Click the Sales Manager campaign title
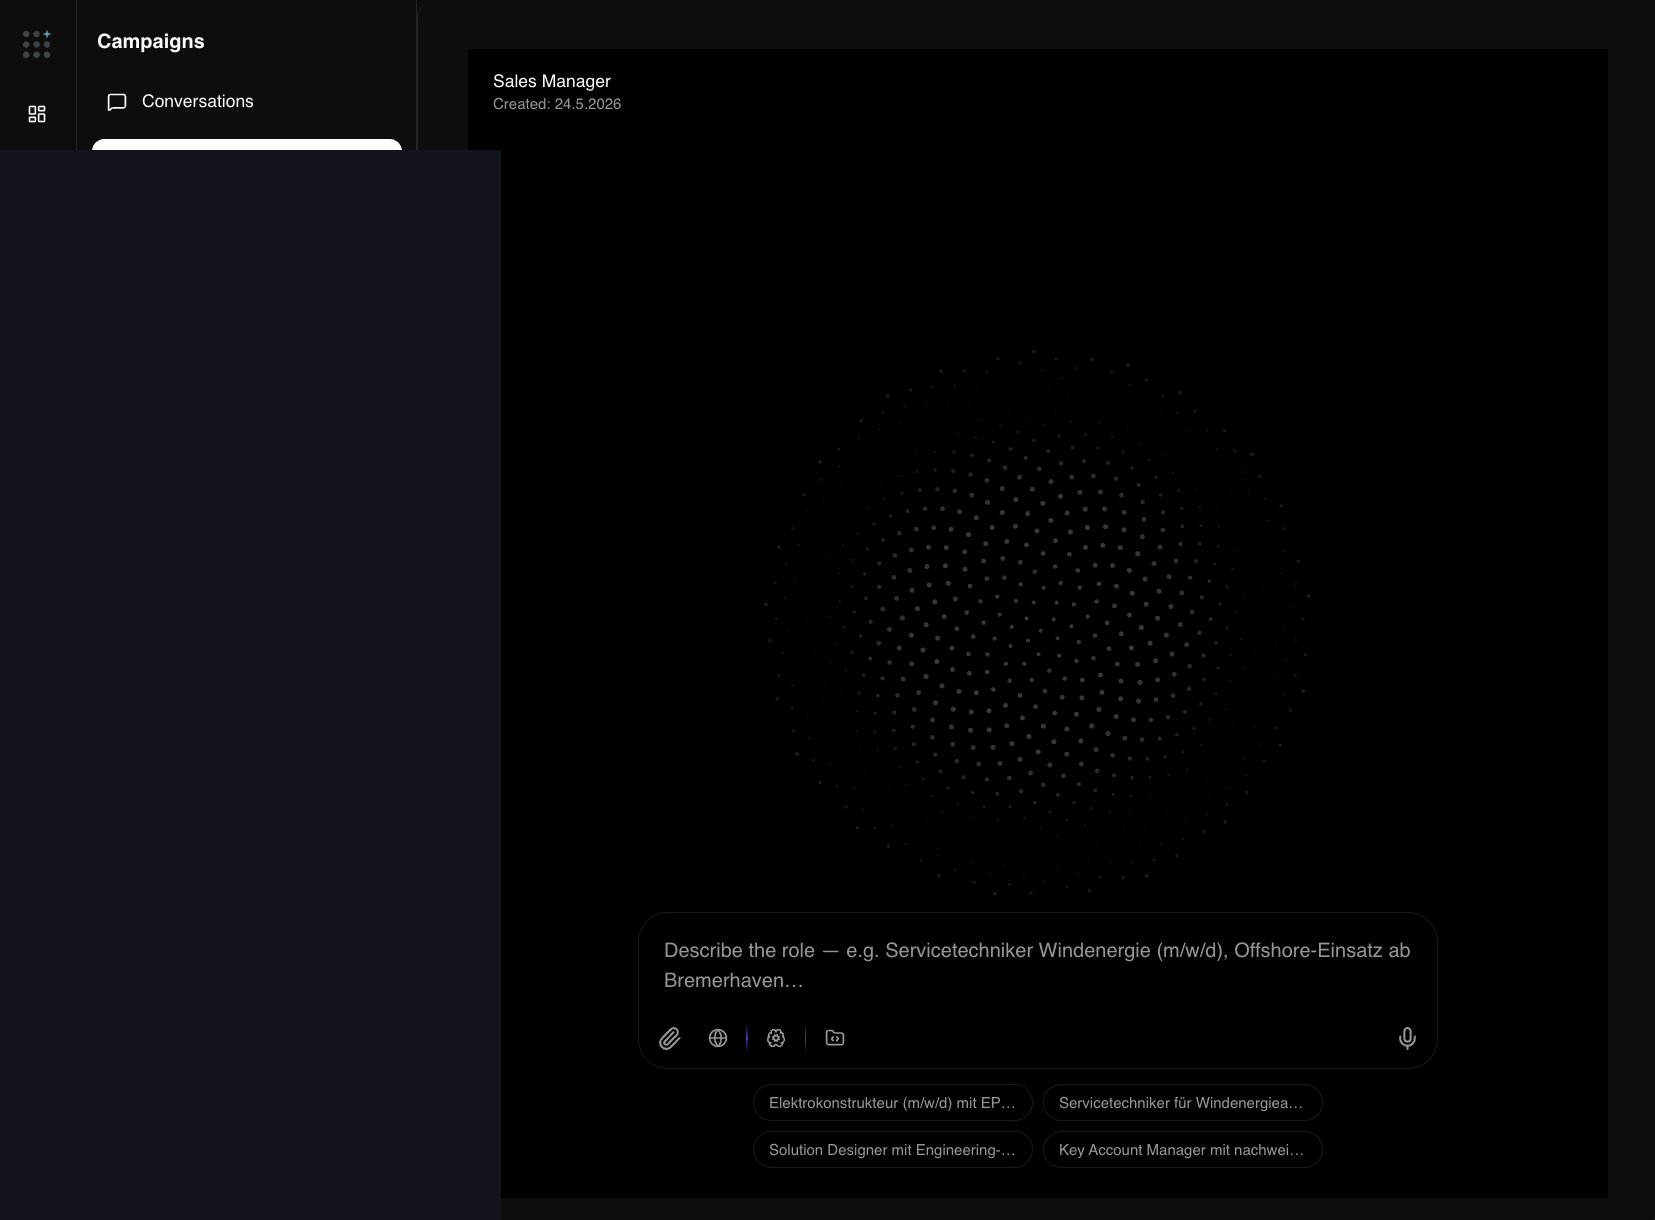Image resolution: width=1655 pixels, height=1220 pixels. point(552,81)
